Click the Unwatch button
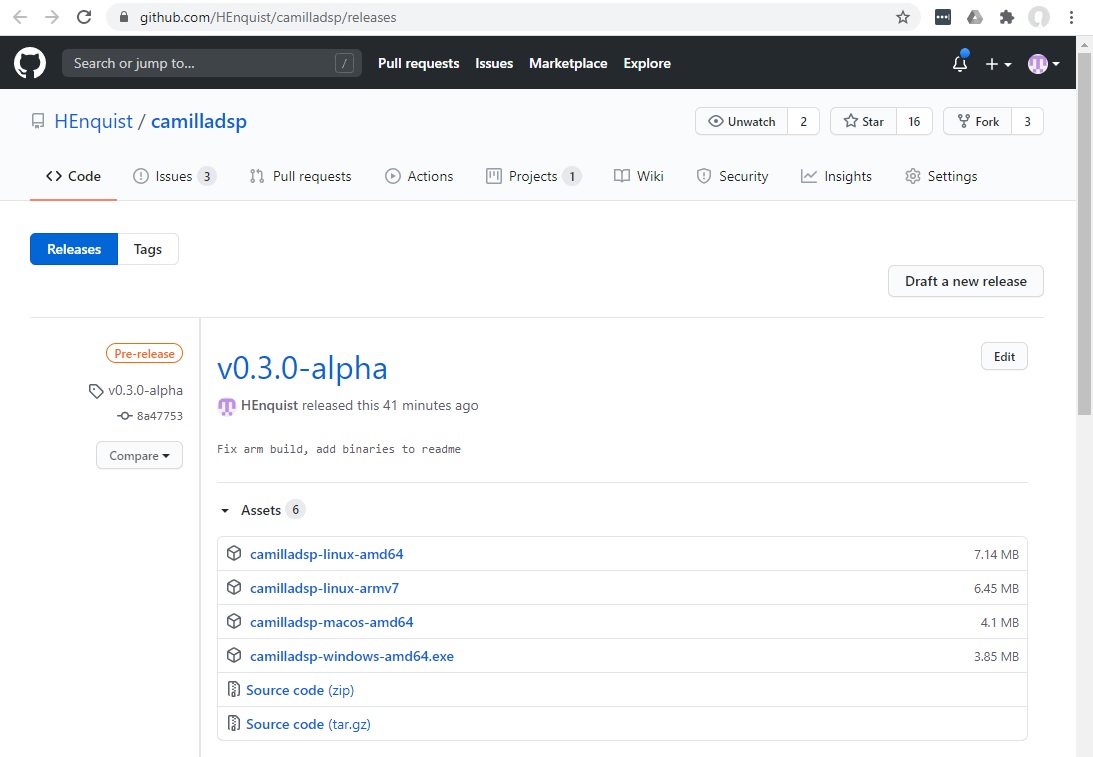 (x=742, y=121)
